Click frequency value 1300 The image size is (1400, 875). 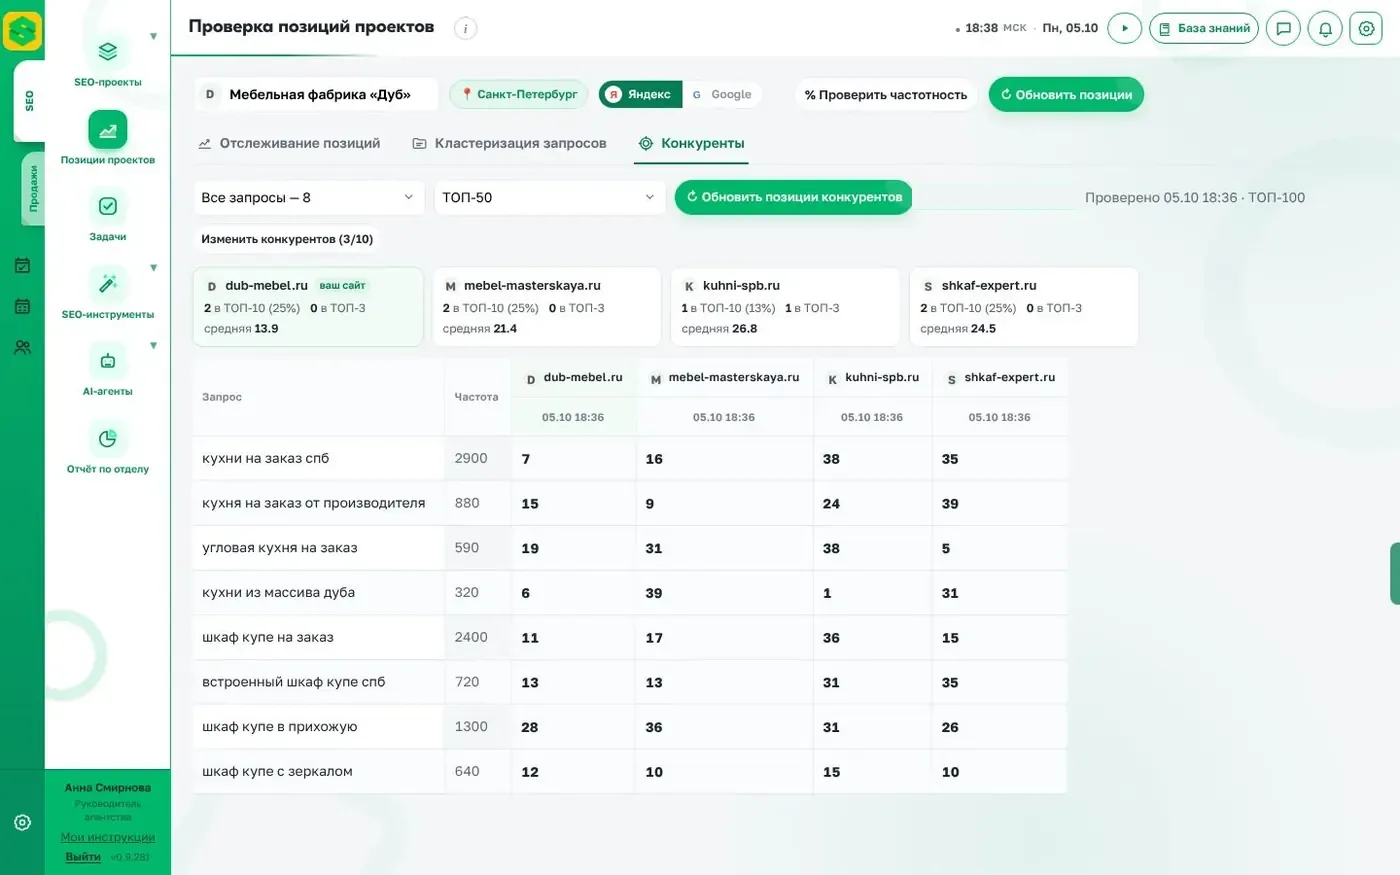(x=471, y=727)
